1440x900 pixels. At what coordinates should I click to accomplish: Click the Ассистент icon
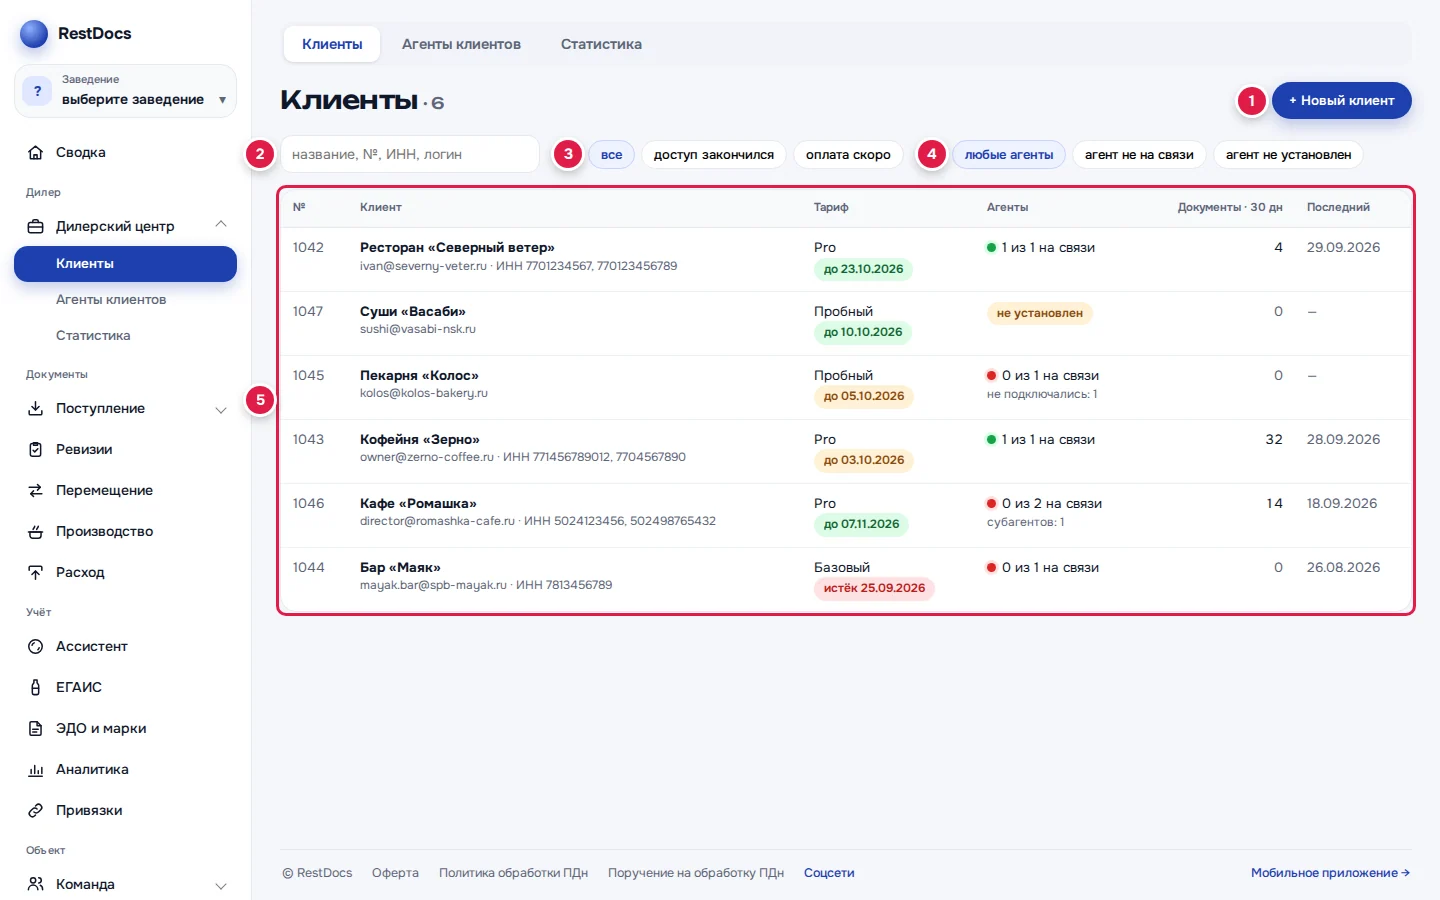pos(36,647)
